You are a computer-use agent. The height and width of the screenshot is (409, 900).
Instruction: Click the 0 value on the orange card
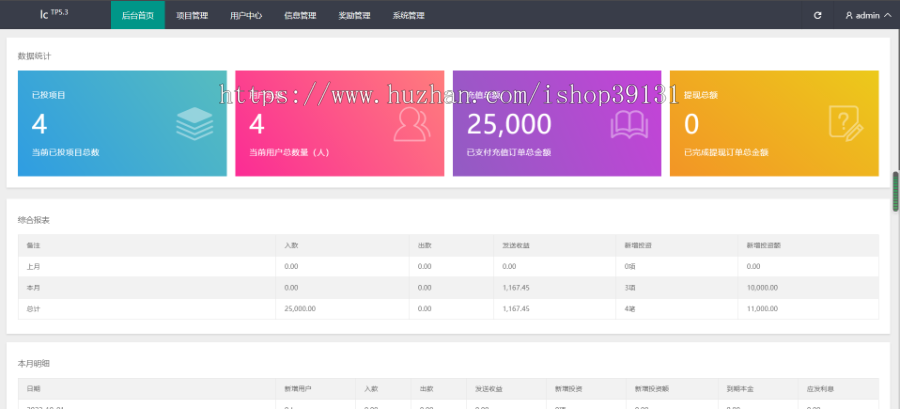tap(692, 124)
